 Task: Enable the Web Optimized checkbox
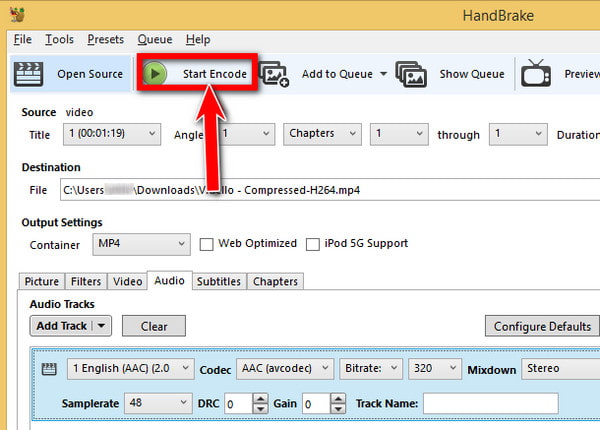206,244
